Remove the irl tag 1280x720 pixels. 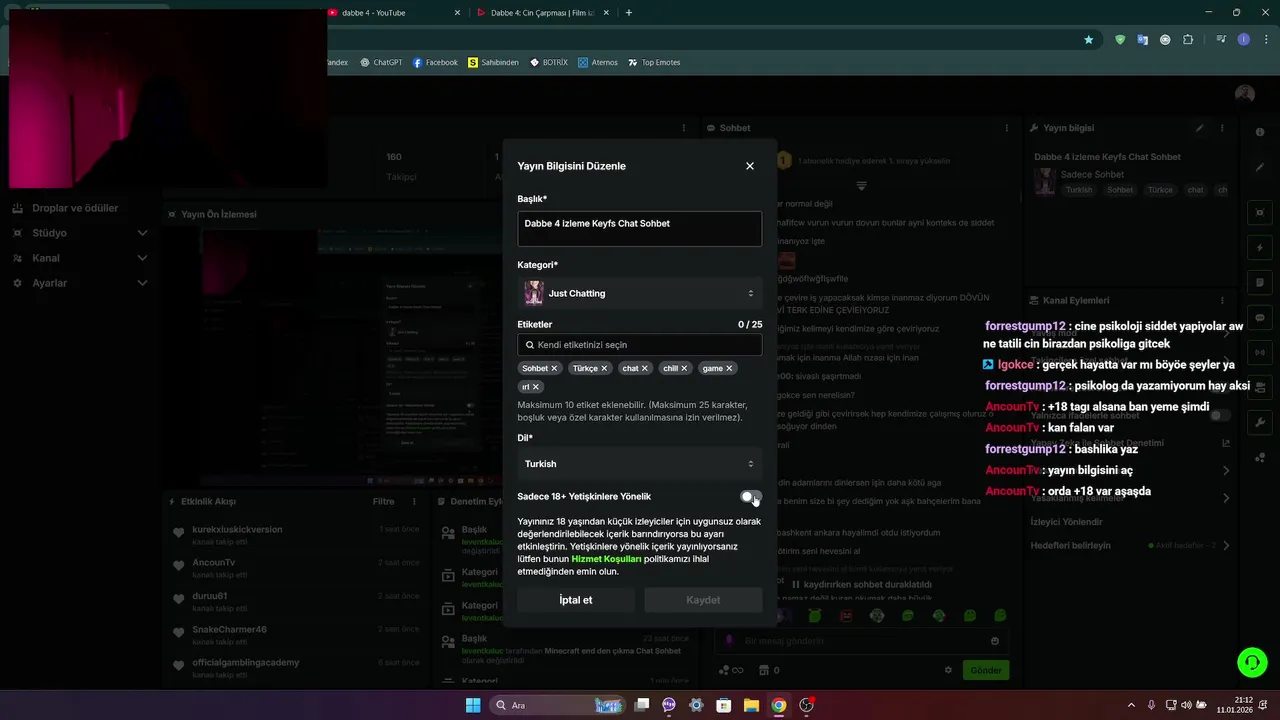click(535, 387)
